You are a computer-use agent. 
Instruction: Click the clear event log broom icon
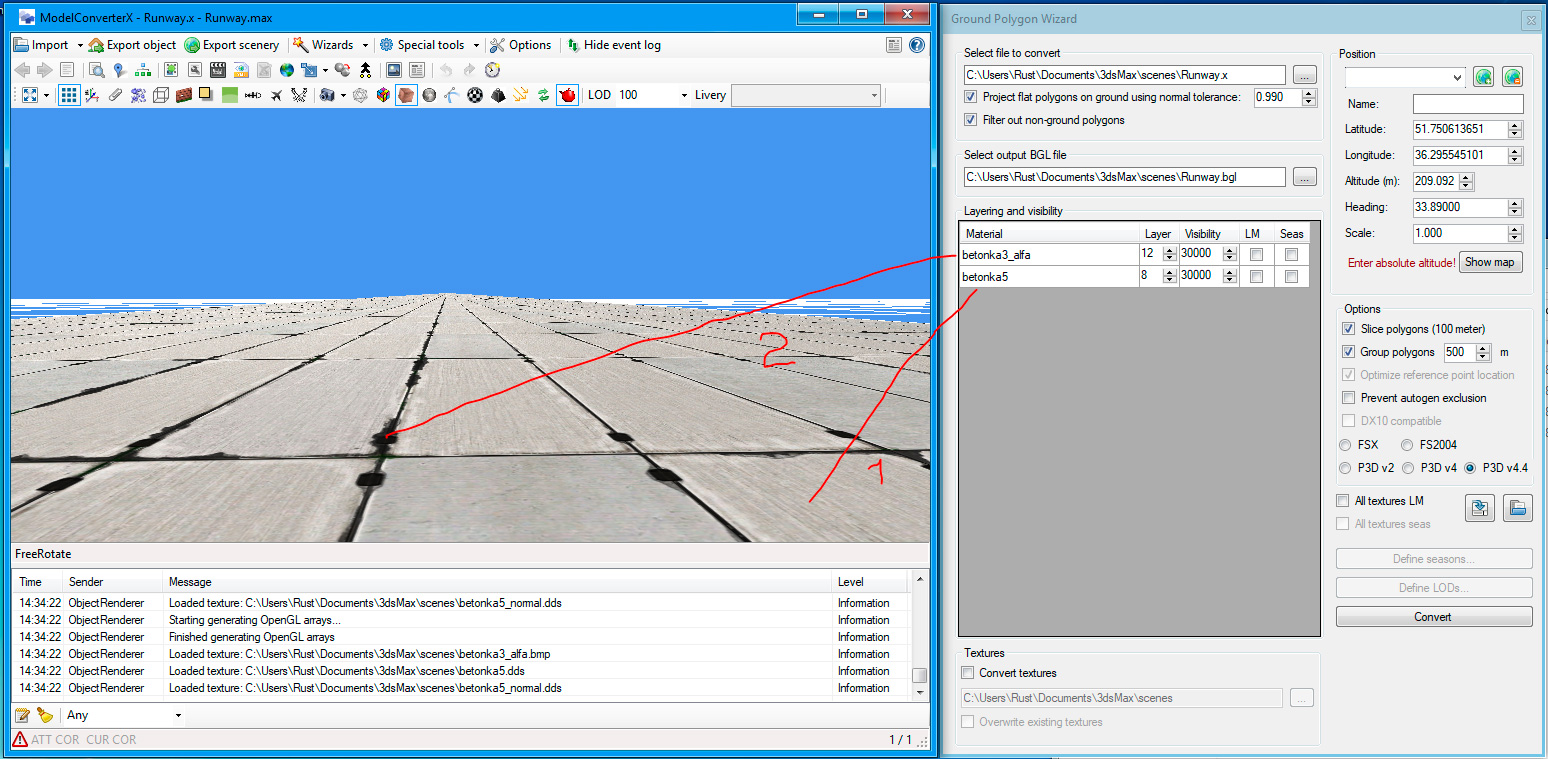click(x=45, y=715)
